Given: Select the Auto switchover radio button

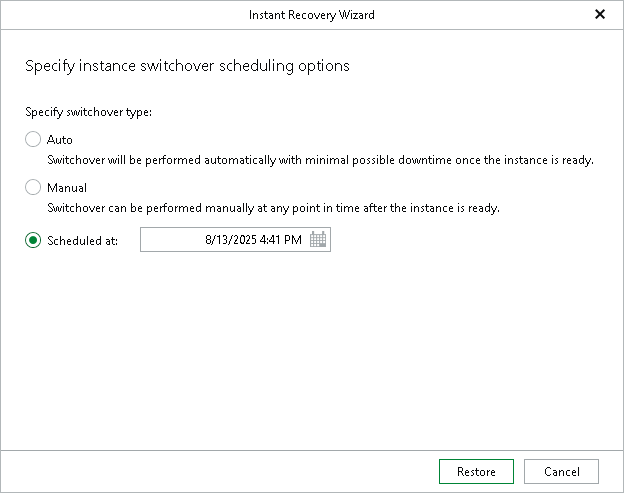Looking at the screenshot, I should (x=33, y=140).
